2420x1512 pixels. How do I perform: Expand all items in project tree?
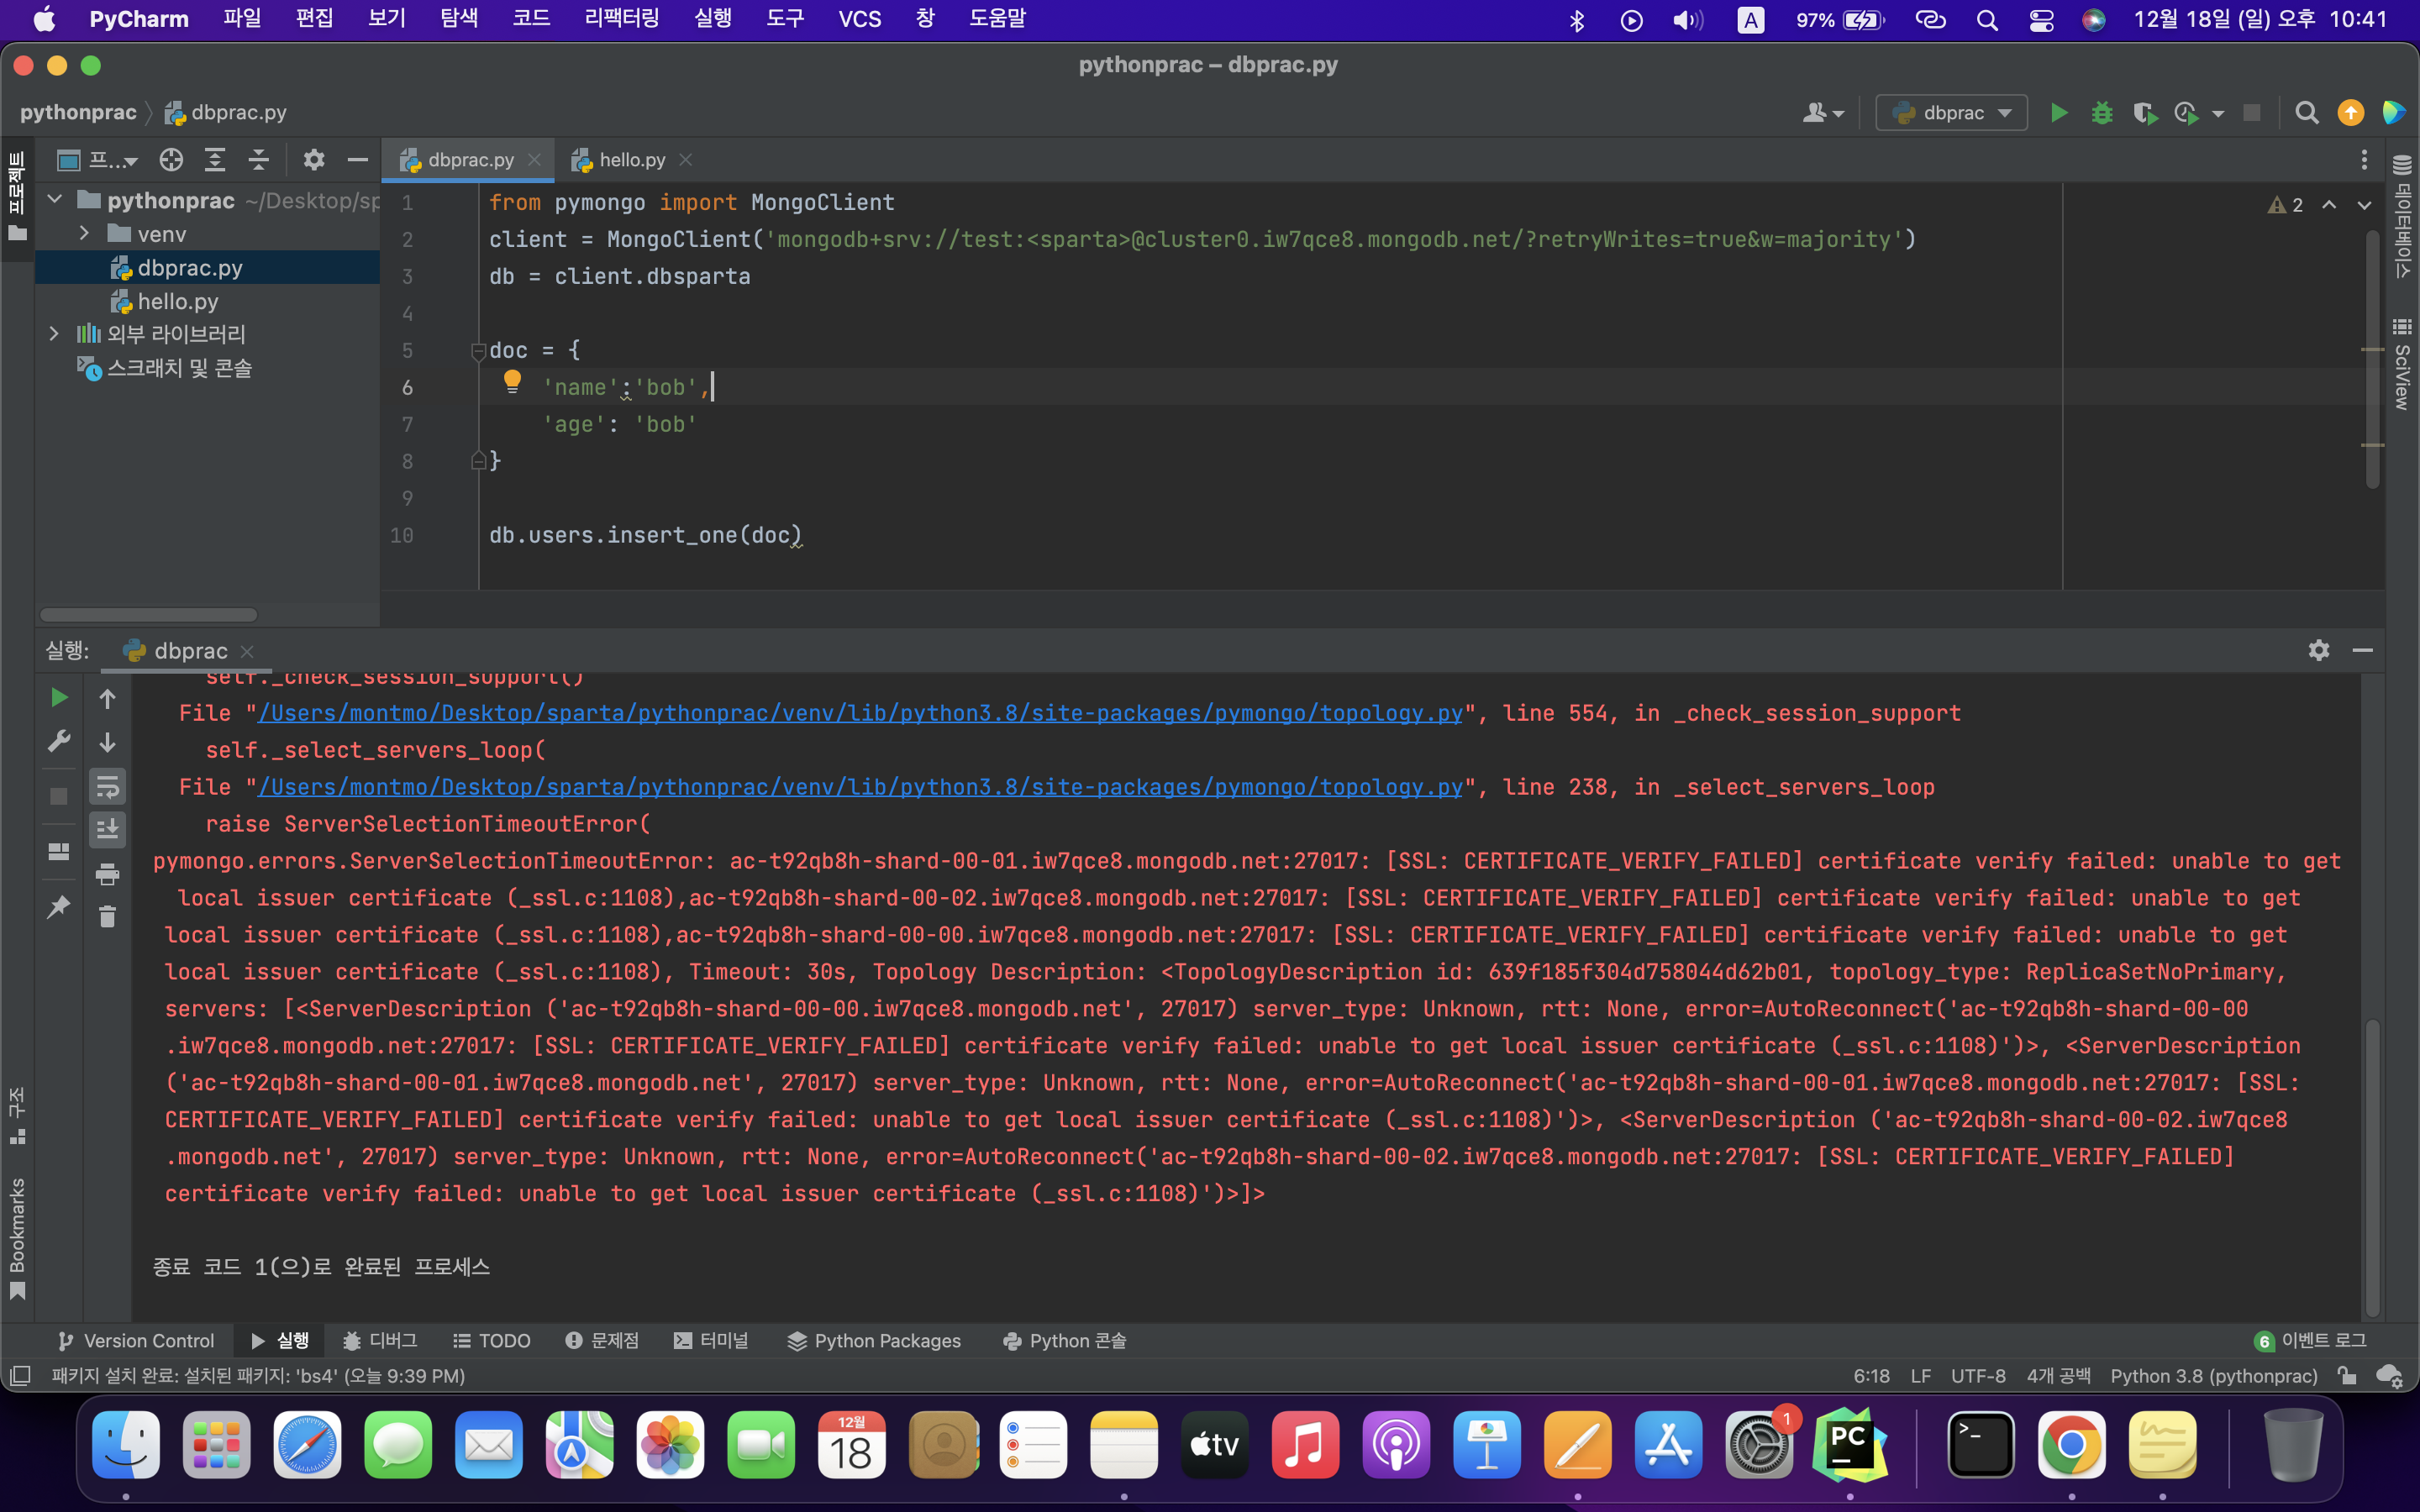(x=215, y=160)
